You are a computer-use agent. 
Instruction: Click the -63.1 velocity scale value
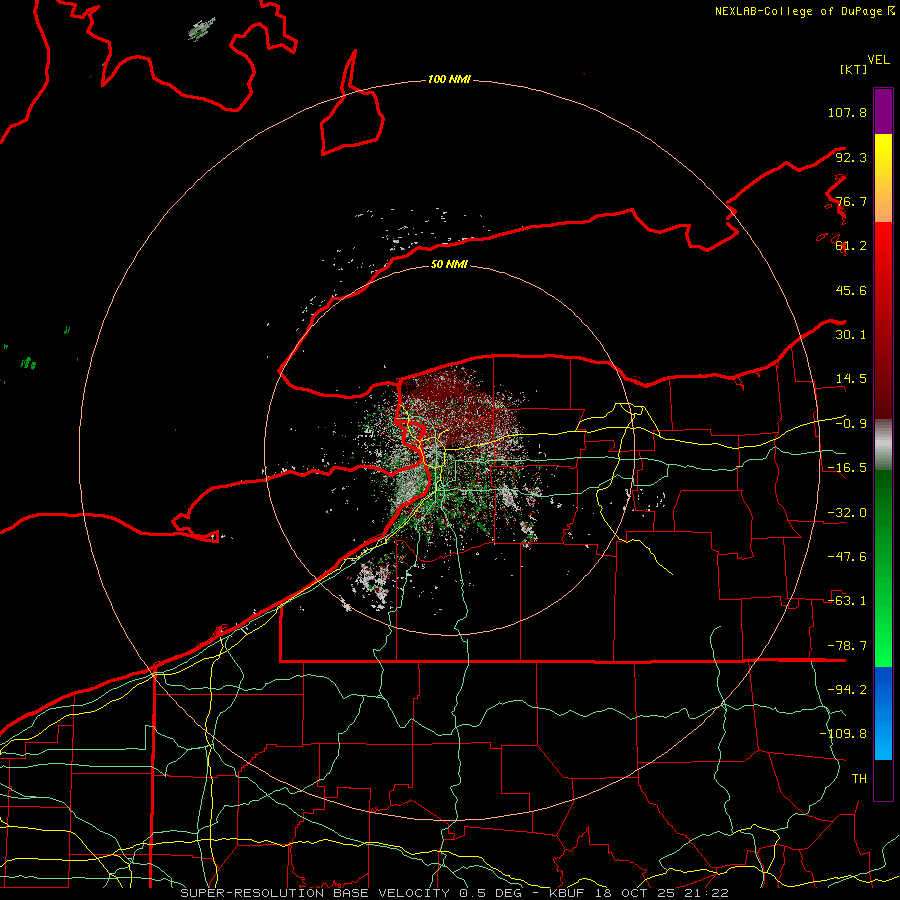pyautogui.click(x=847, y=601)
